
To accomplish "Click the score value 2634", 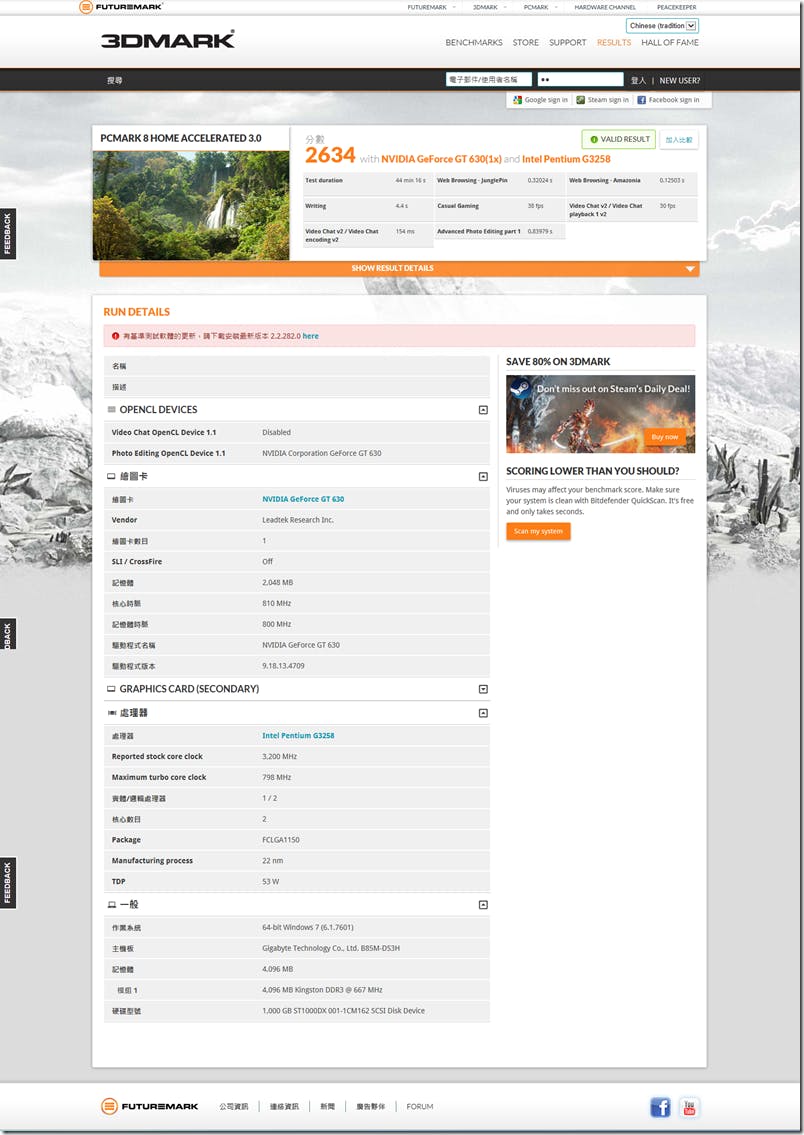I will pyautogui.click(x=330, y=156).
